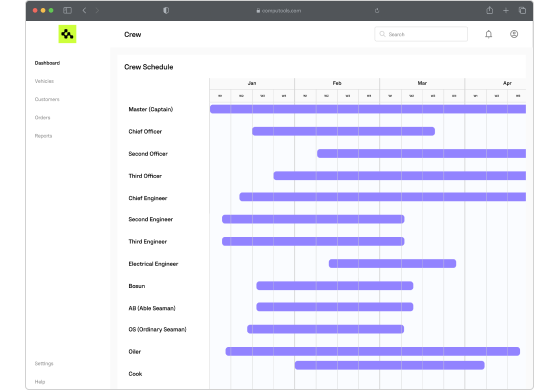Reload the page with the refresh icon

coord(377,11)
